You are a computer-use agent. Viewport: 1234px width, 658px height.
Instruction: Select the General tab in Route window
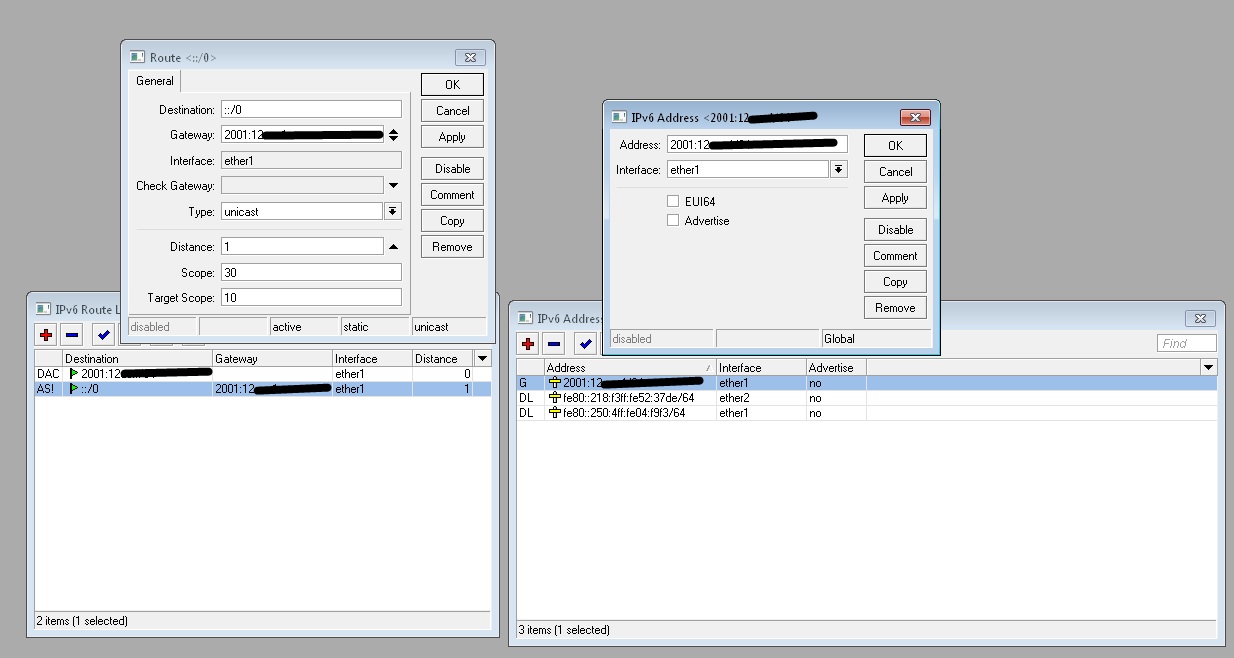155,81
